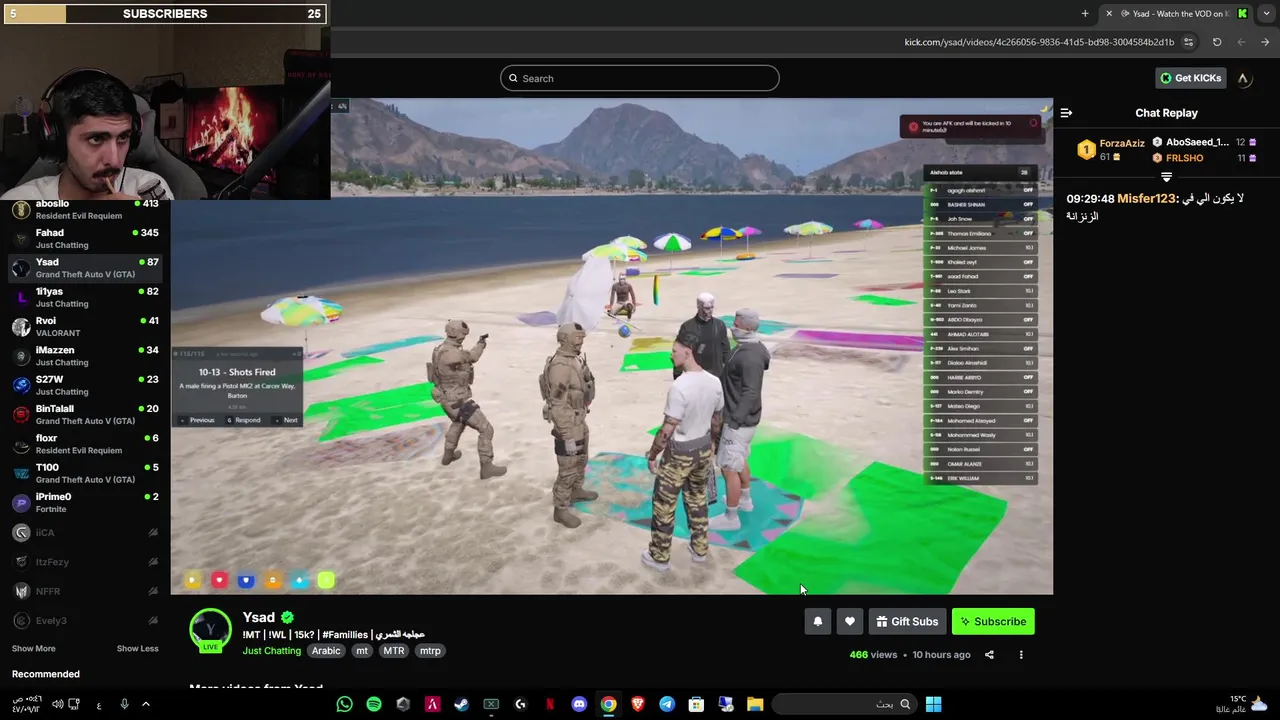The height and width of the screenshot is (720, 1280).
Task: Select the Arabic tag
Action: 326,651
